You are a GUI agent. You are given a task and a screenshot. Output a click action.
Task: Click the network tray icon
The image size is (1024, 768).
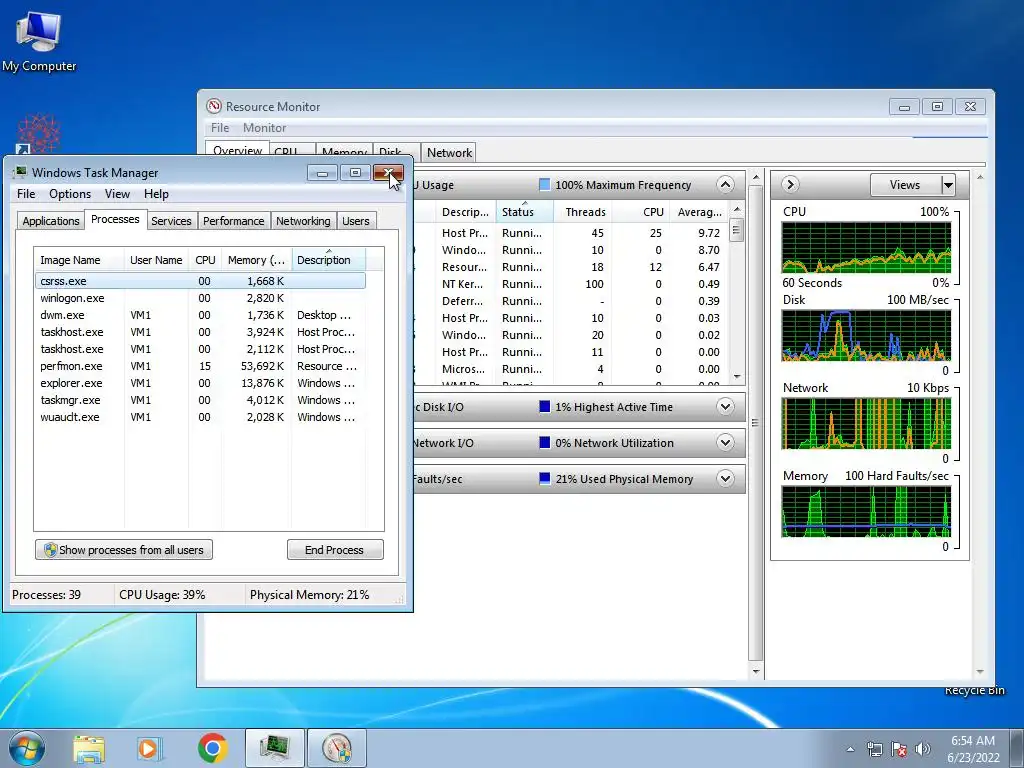pos(874,749)
